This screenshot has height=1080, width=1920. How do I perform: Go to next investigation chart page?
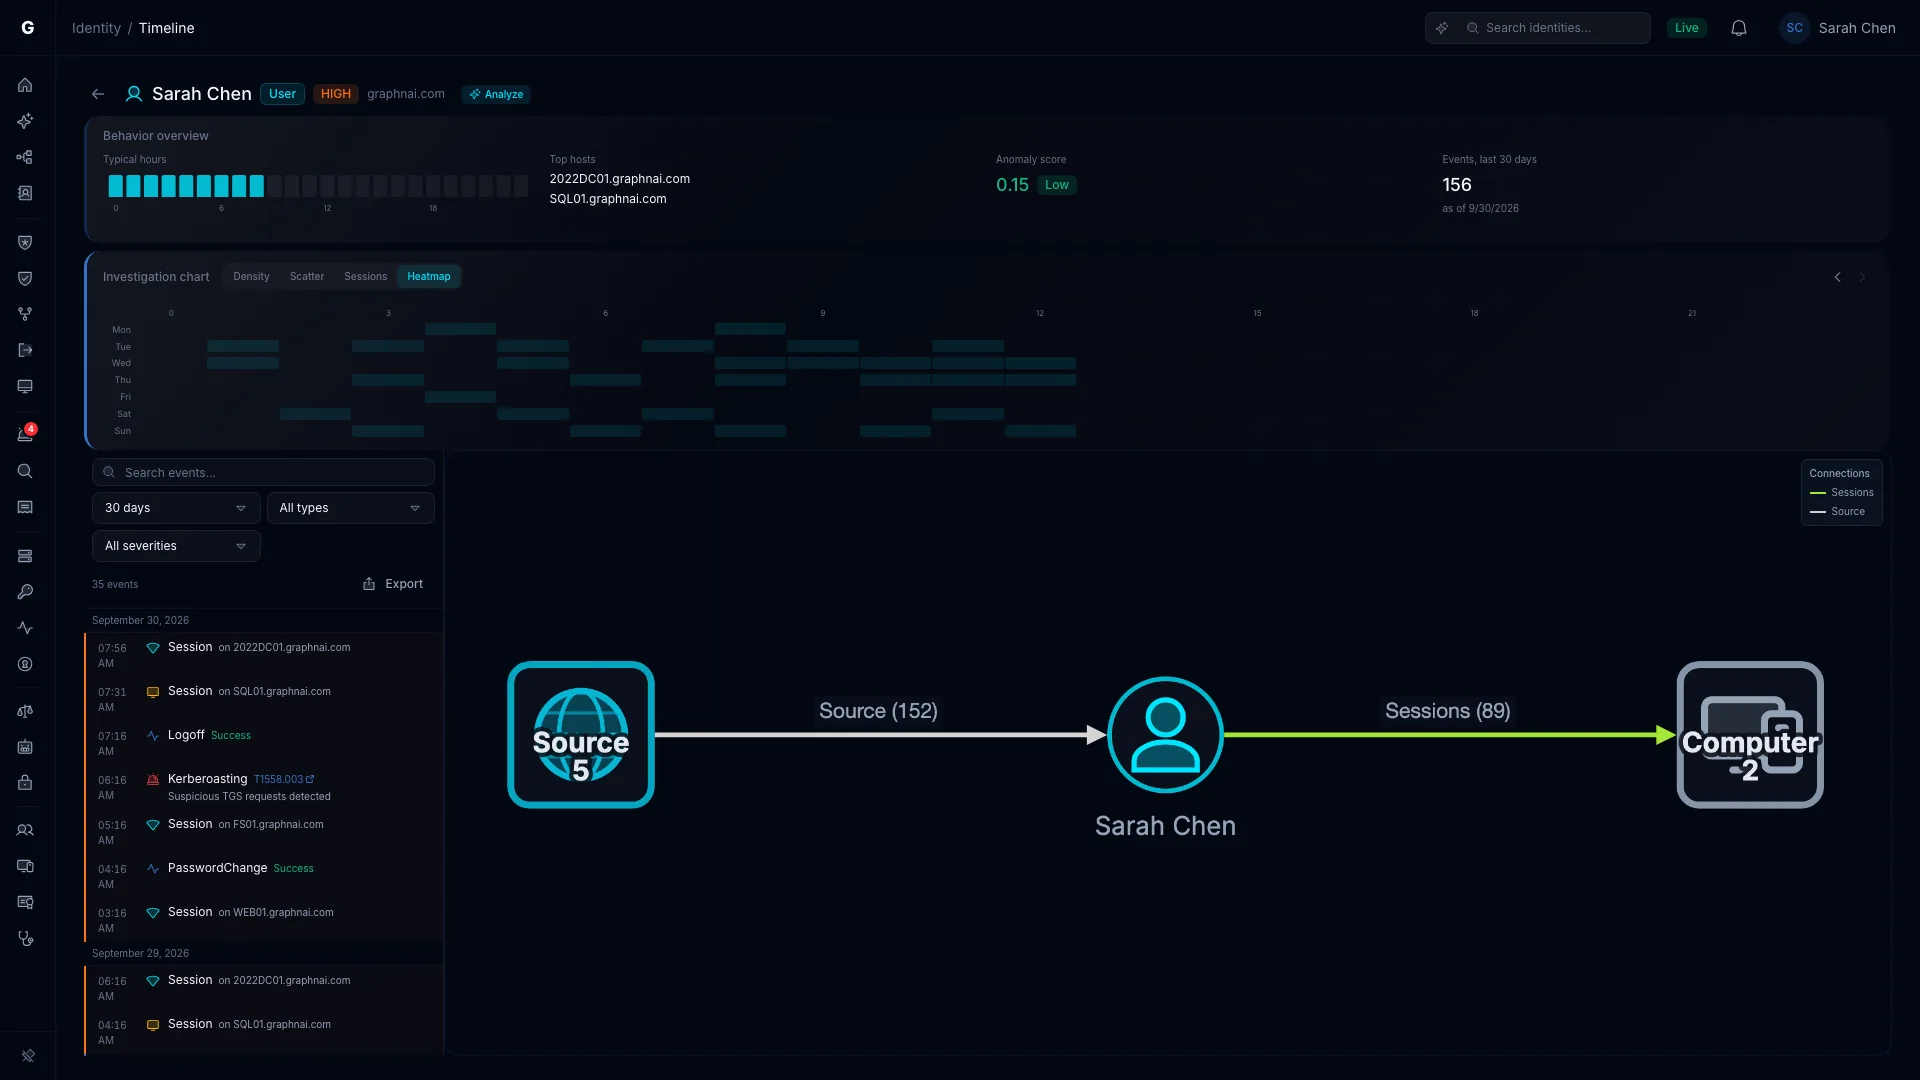point(1862,277)
